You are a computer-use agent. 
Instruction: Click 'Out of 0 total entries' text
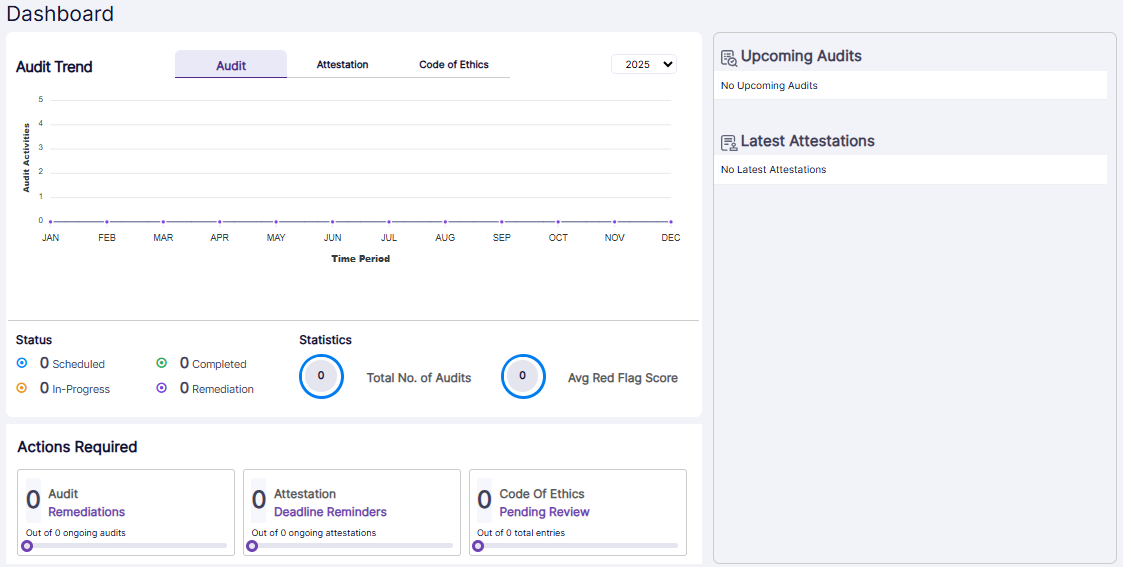coord(521,533)
